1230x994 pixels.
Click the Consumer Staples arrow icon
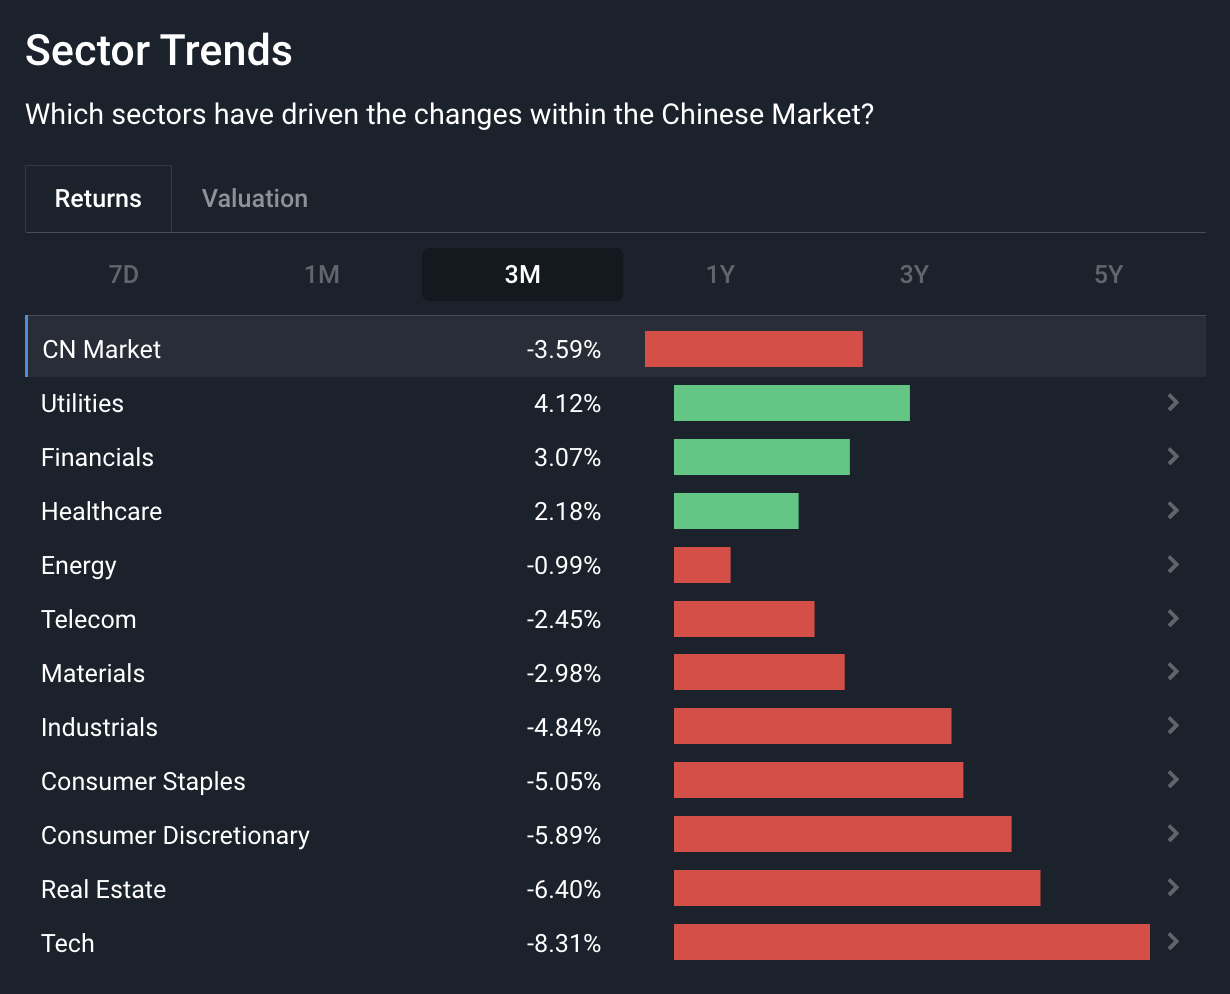tap(1173, 780)
